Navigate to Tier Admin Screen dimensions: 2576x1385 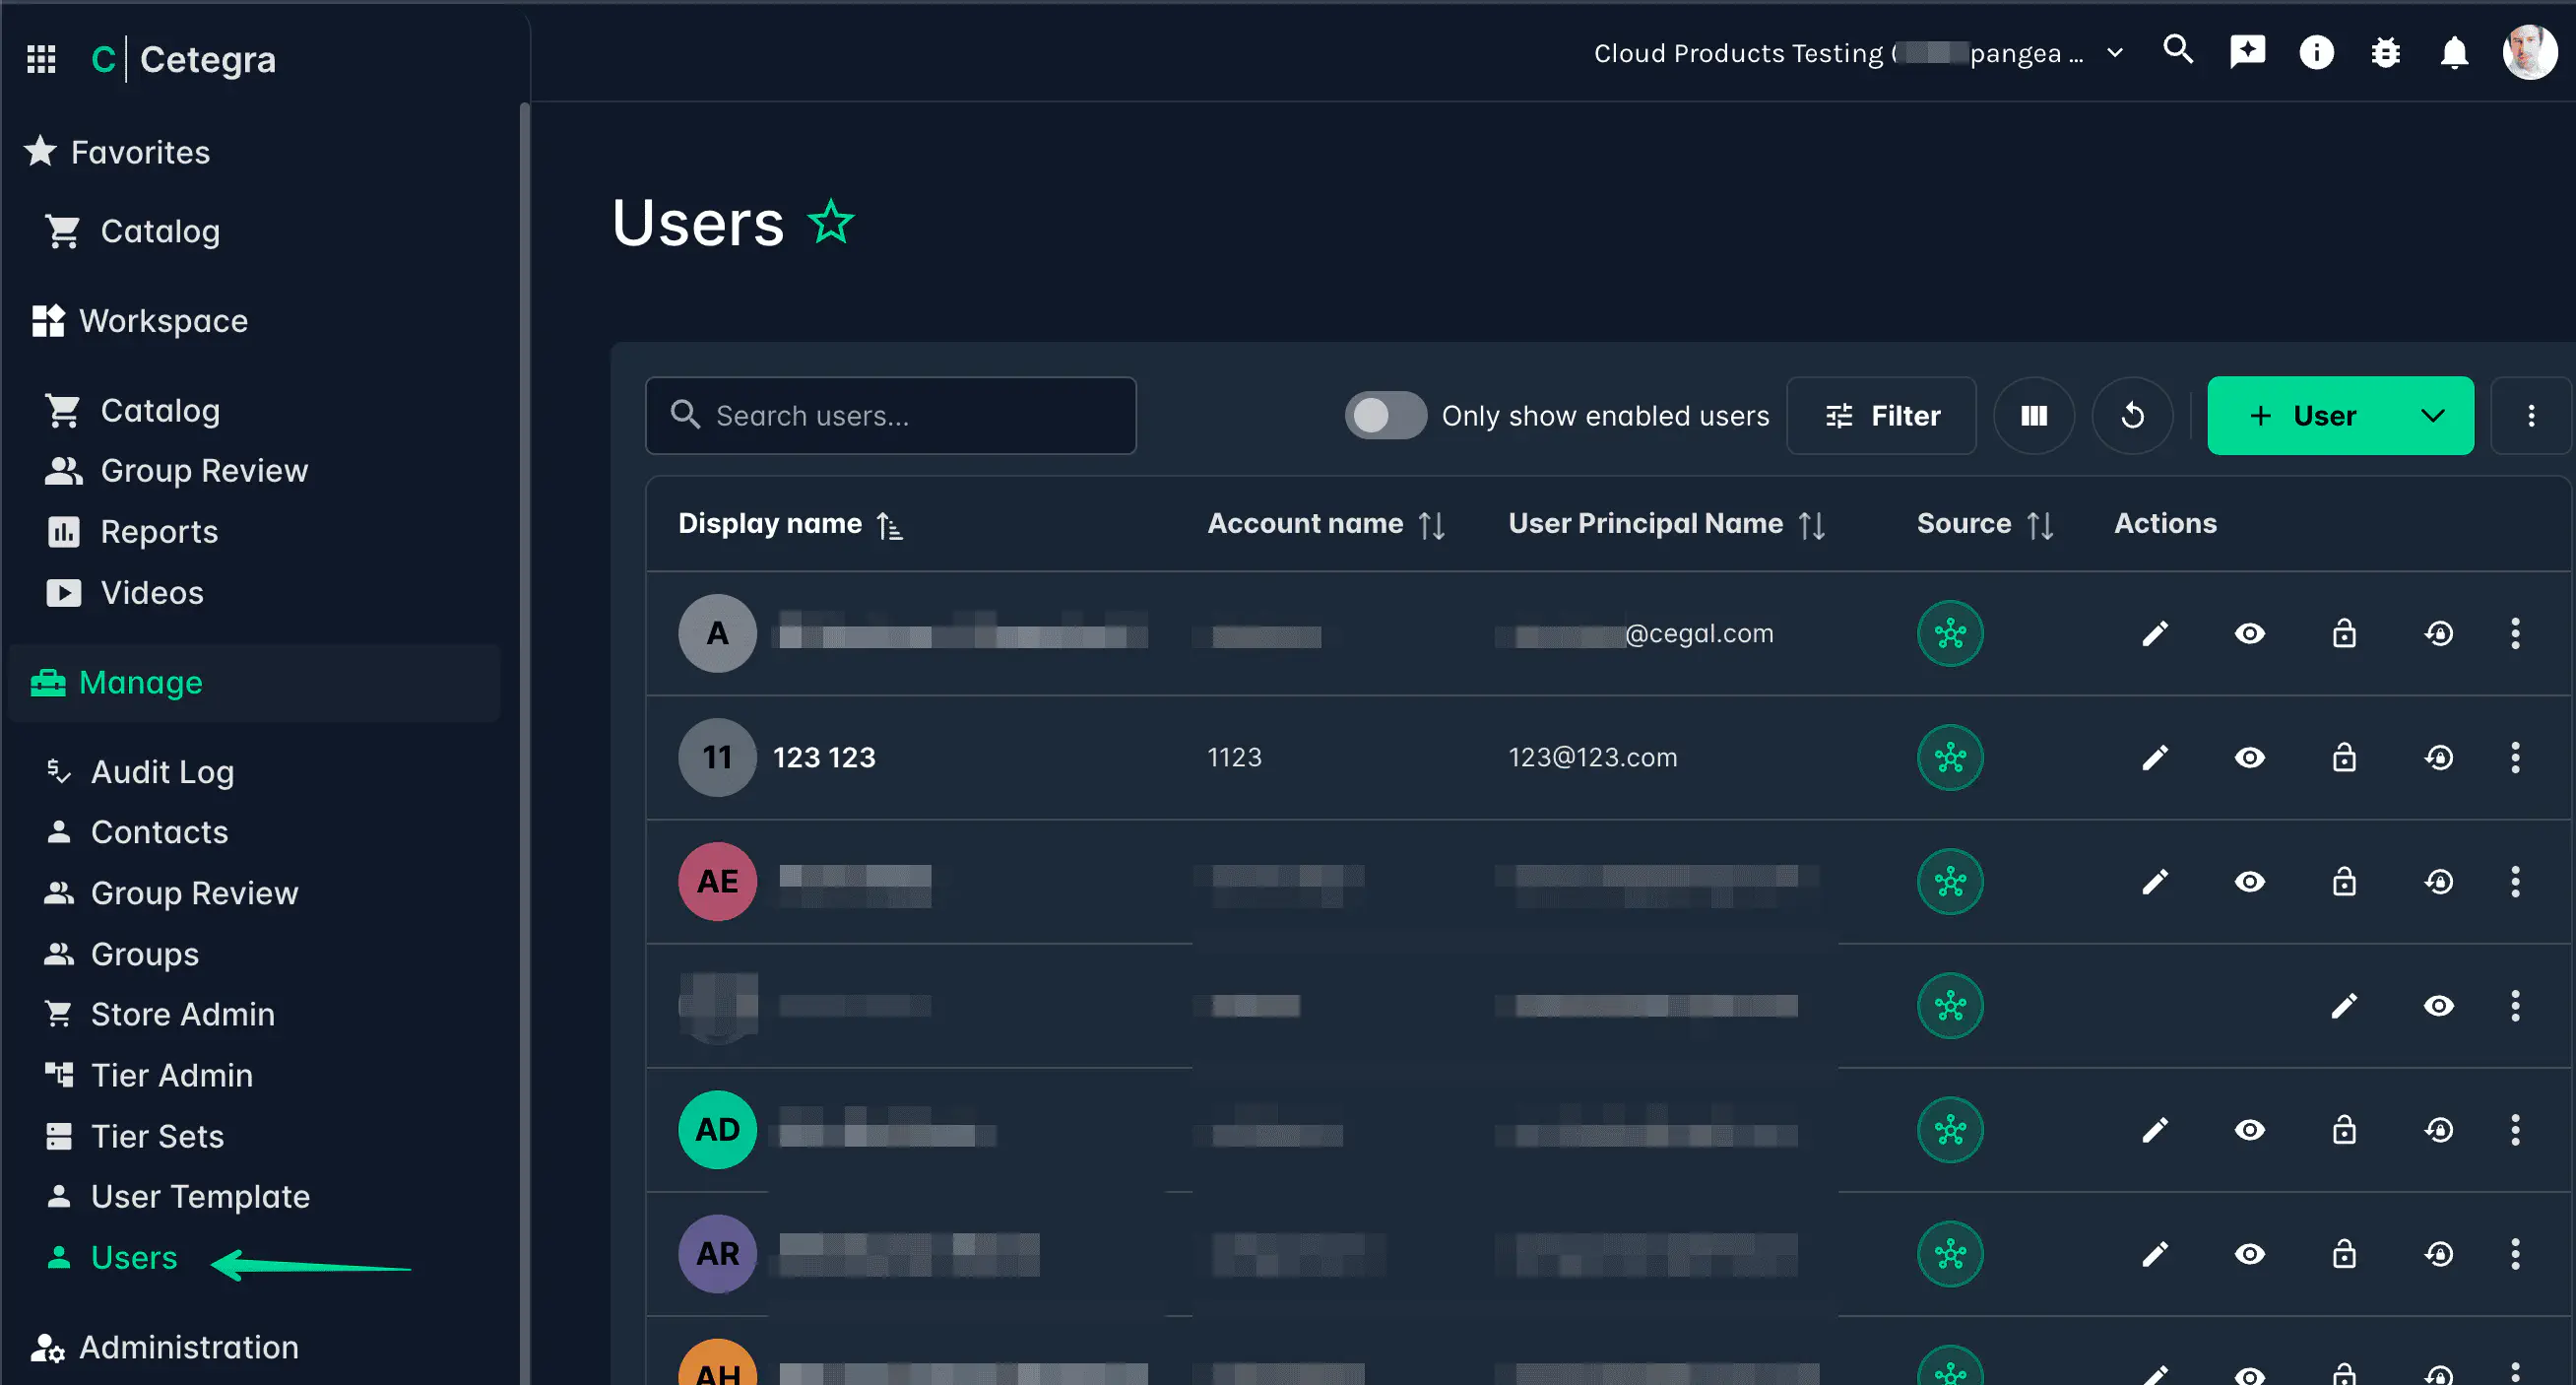172,1075
